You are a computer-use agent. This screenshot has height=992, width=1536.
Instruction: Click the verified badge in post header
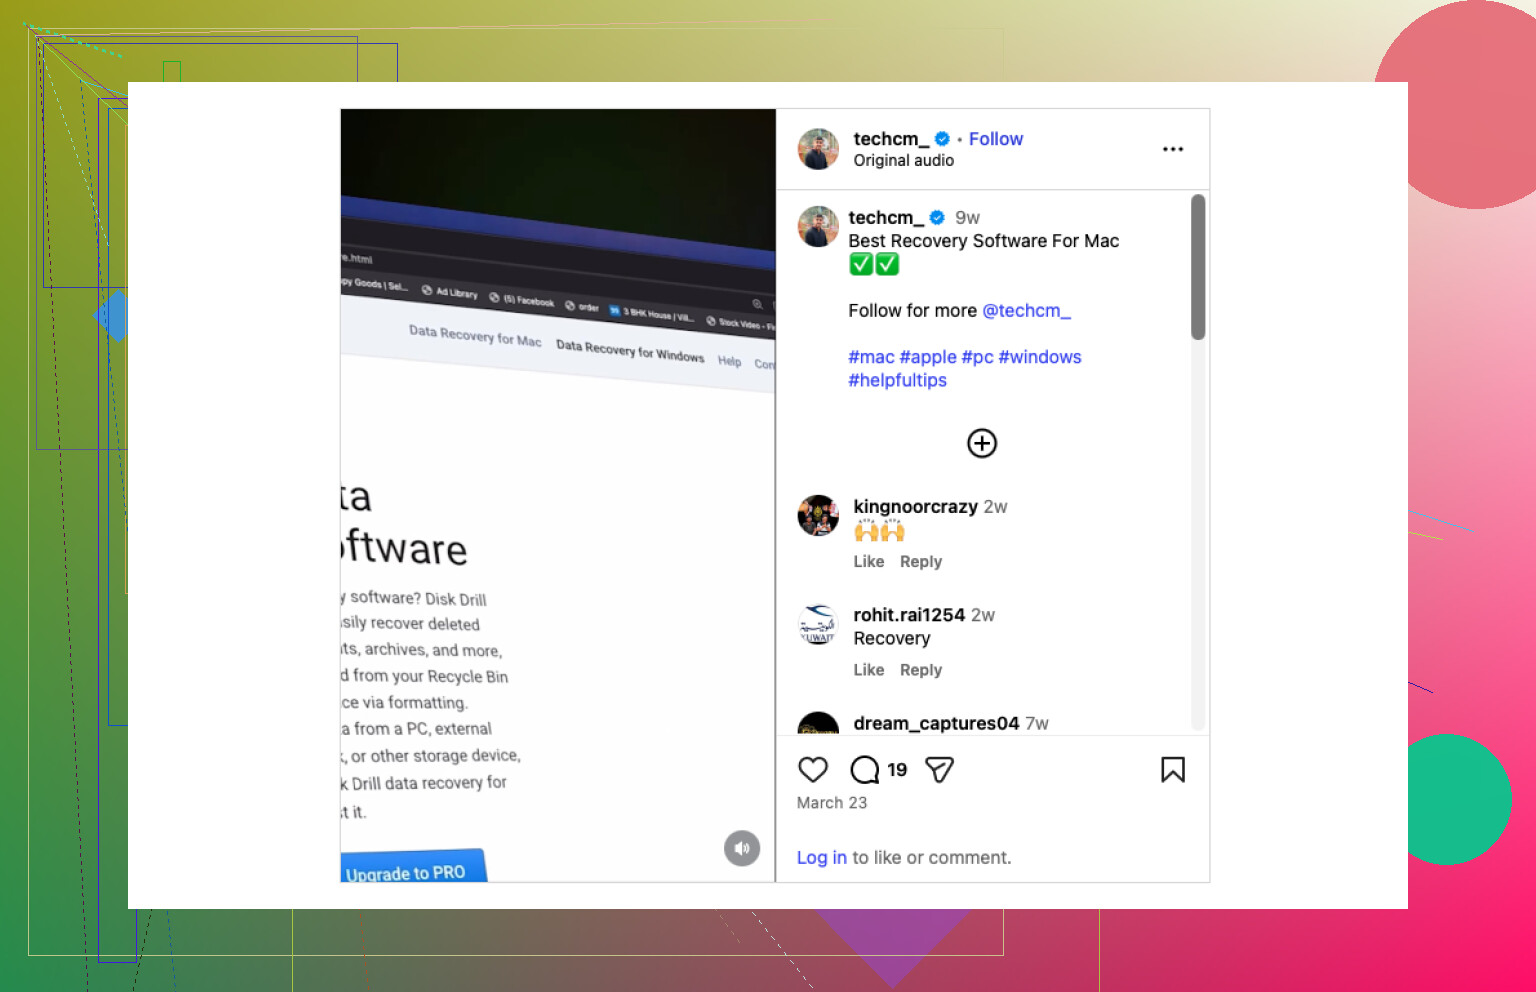(942, 139)
